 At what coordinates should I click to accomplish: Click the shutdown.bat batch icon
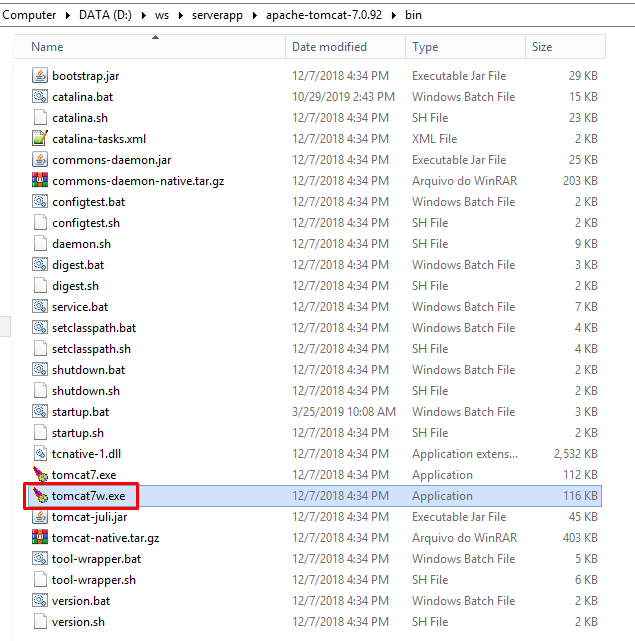pos(40,370)
